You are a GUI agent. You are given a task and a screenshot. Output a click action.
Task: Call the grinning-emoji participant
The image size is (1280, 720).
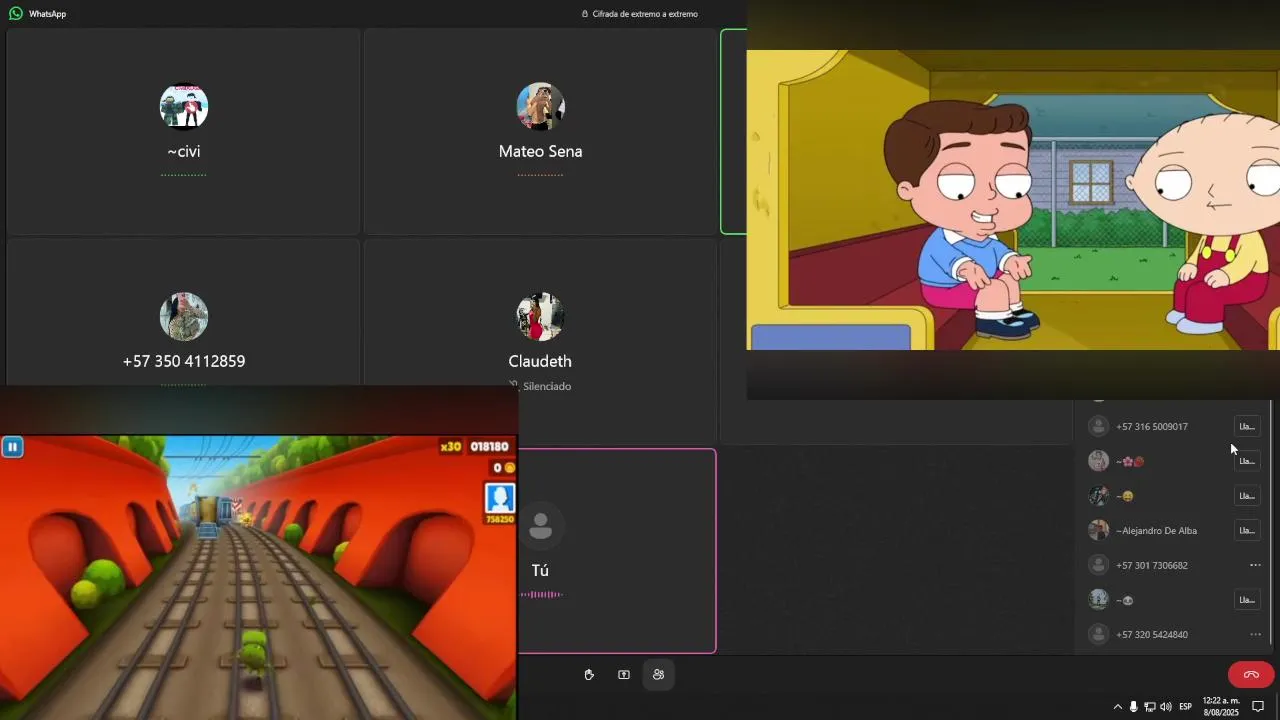click(1247, 496)
